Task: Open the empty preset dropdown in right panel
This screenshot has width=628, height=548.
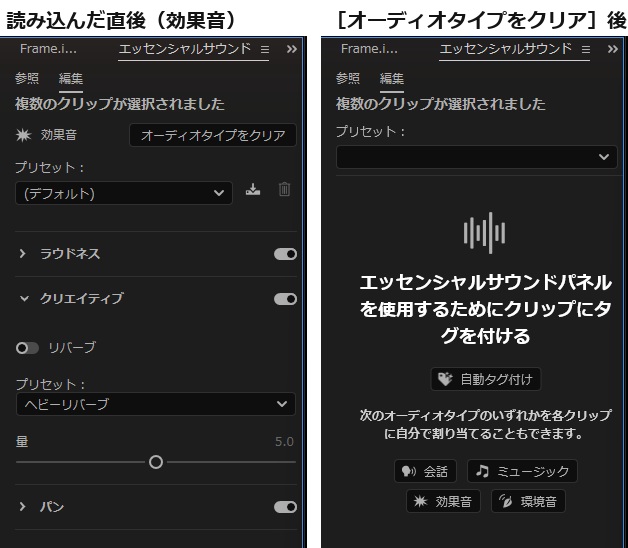Action: 477,157
